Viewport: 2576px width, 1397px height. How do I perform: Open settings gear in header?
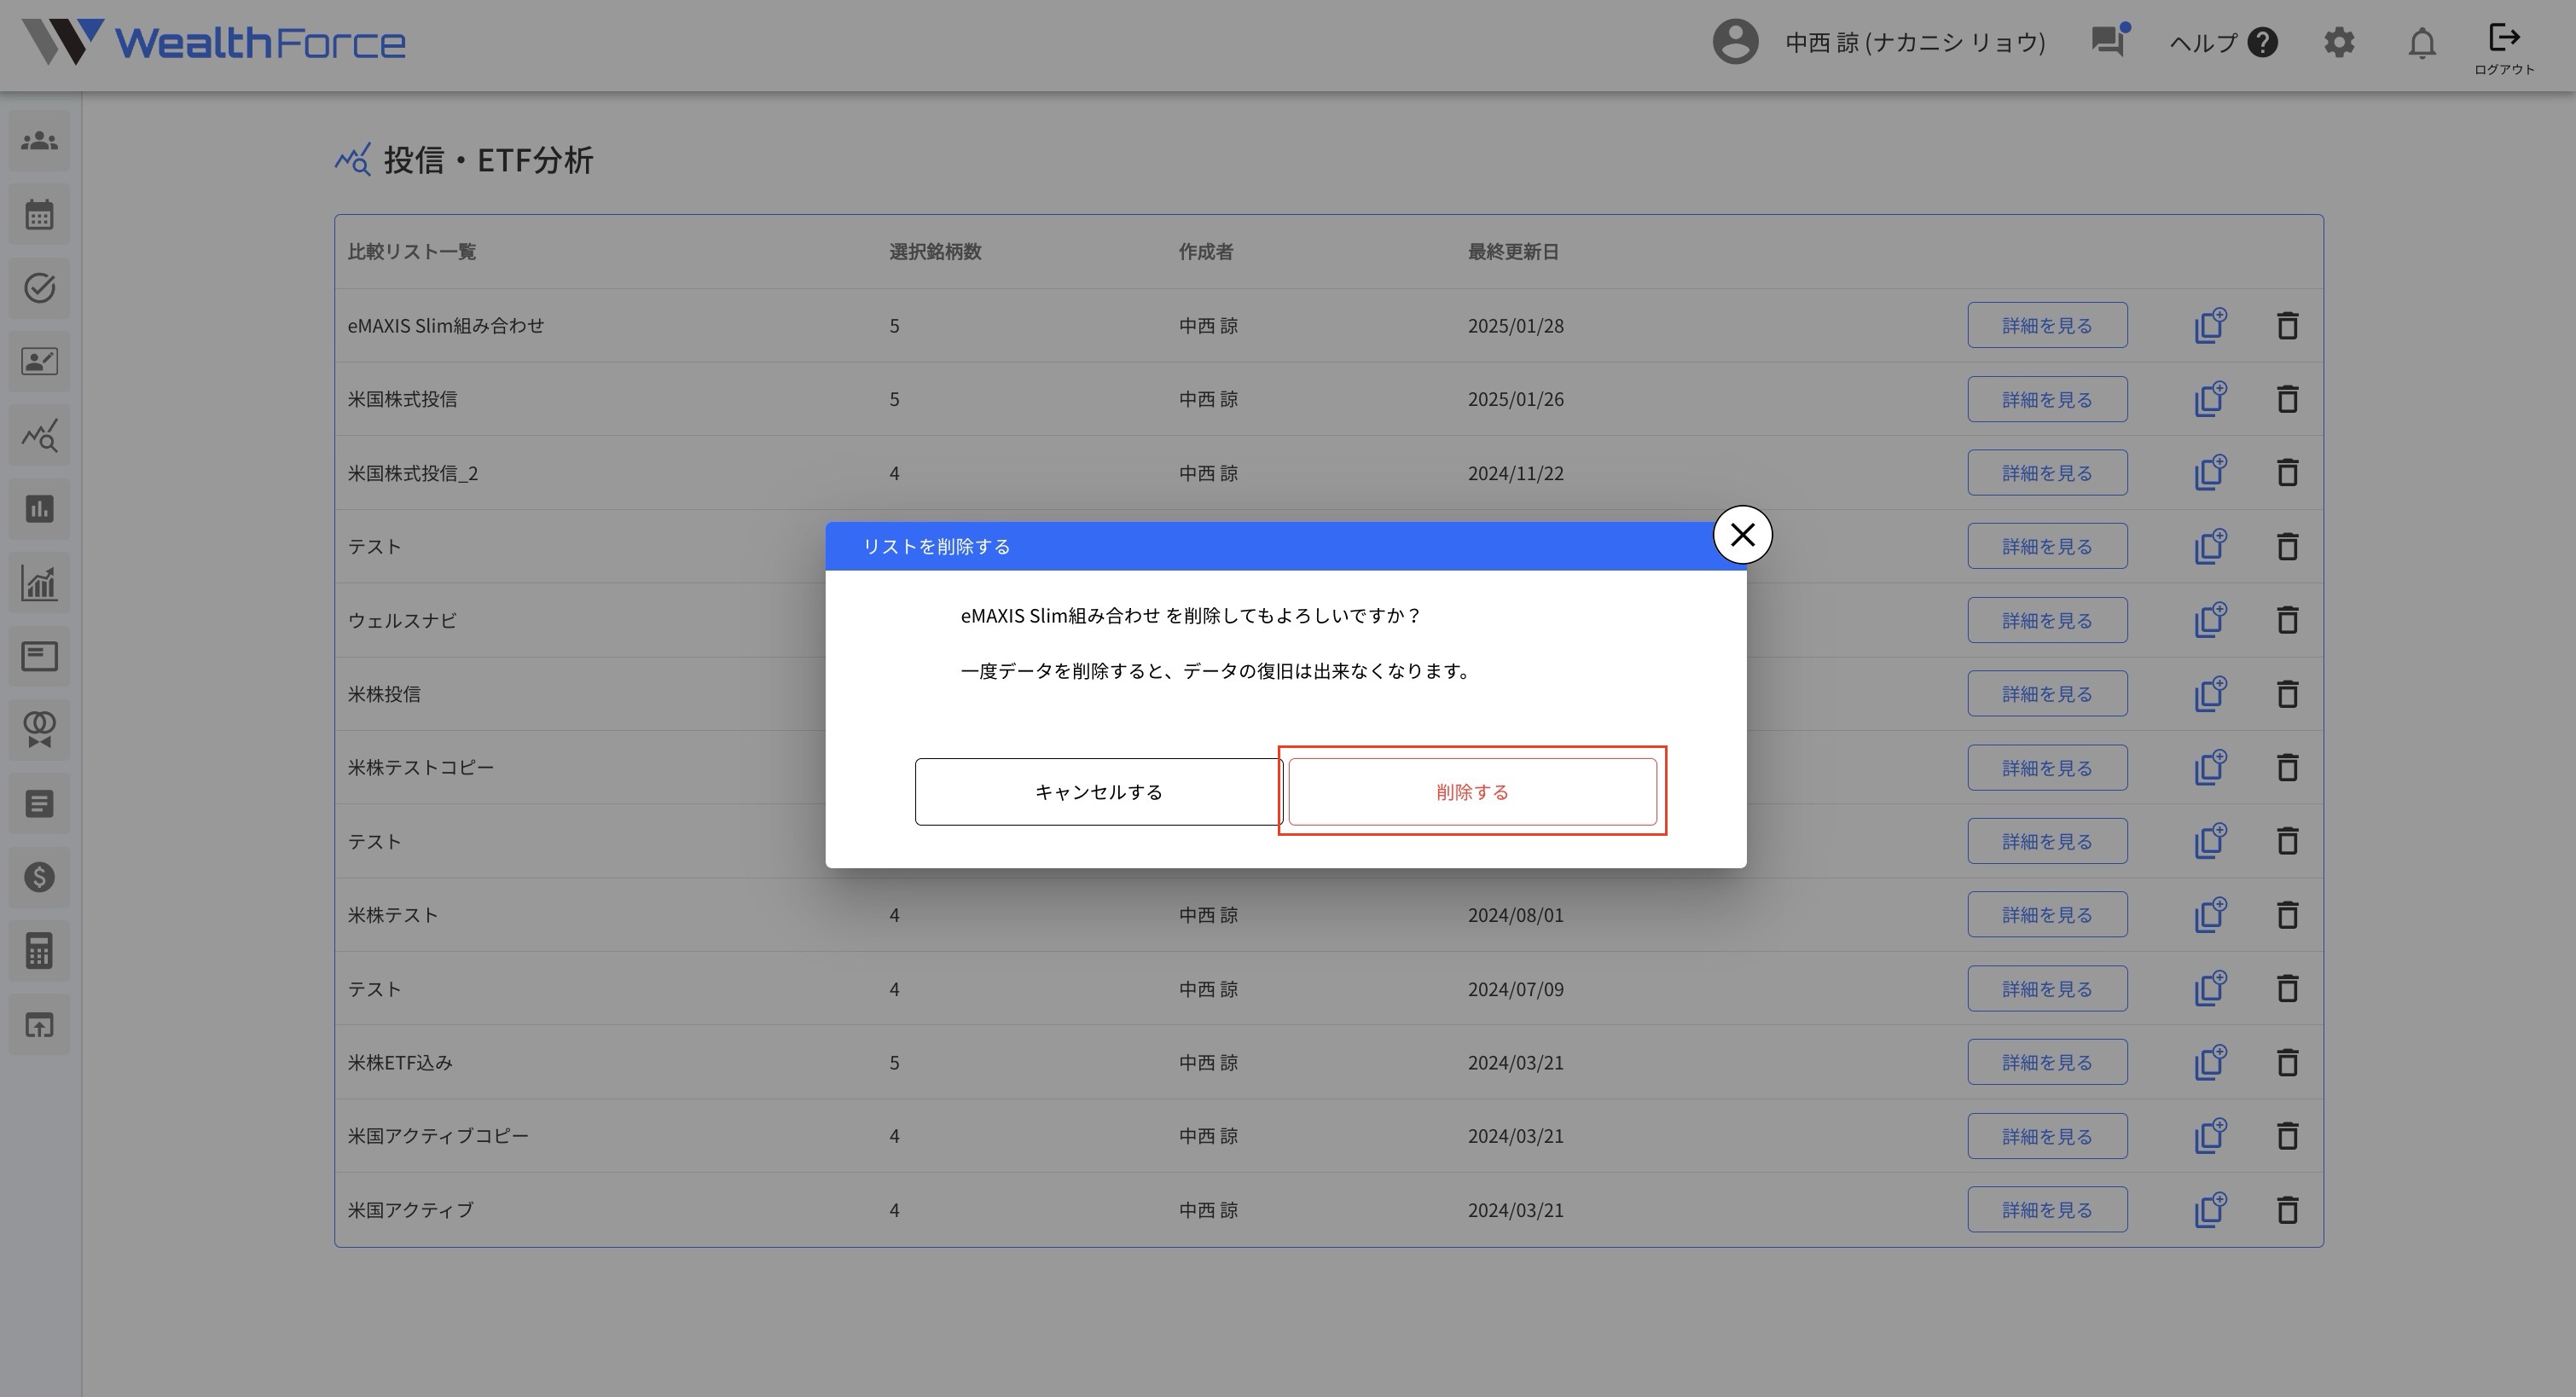[2339, 42]
